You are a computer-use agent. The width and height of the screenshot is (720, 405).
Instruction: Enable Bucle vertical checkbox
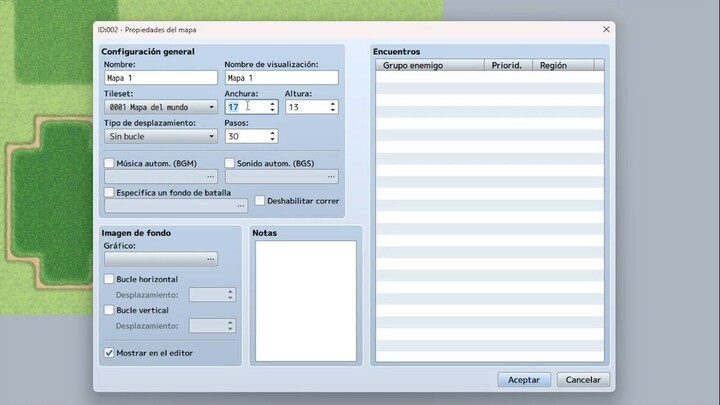pos(109,310)
